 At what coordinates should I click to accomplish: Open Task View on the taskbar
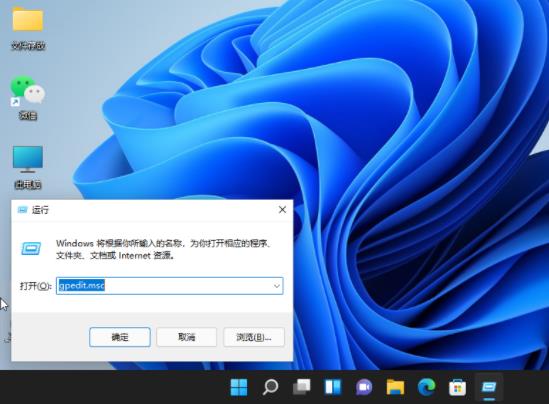[301, 387]
